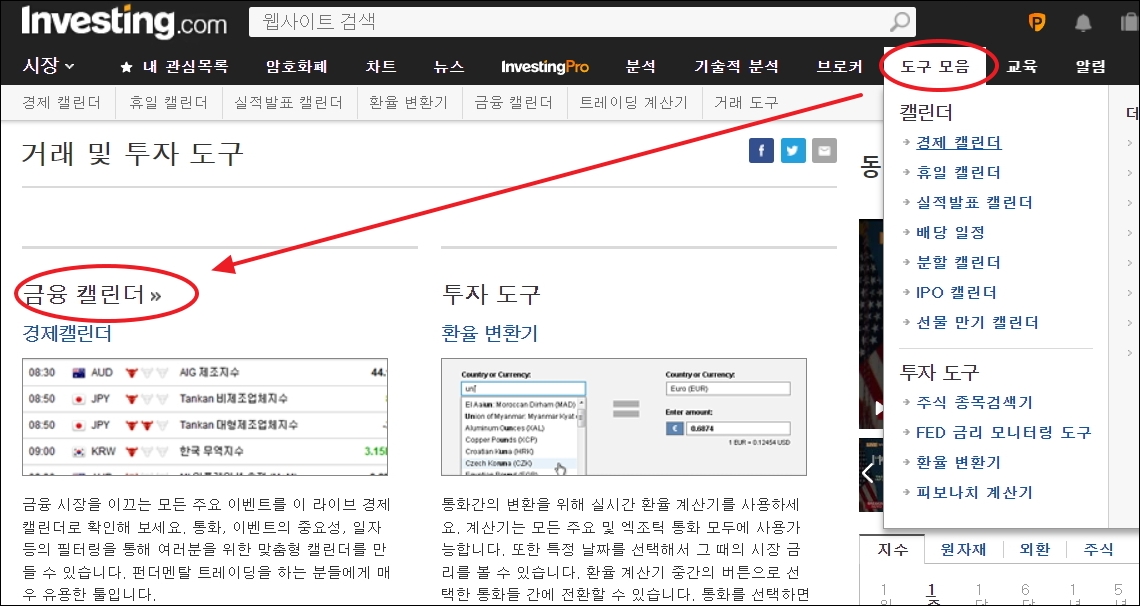
Task: Open the 기술적 분석 menu
Action: click(736, 67)
